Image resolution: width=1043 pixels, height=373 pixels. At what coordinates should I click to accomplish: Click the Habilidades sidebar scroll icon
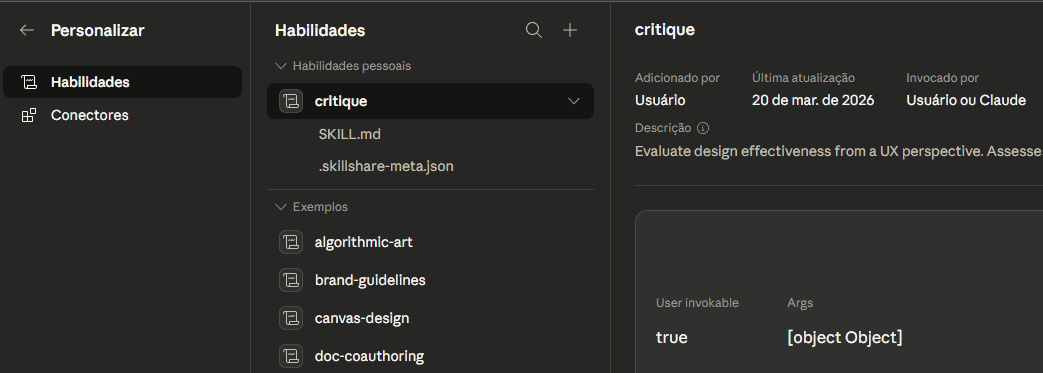29,82
